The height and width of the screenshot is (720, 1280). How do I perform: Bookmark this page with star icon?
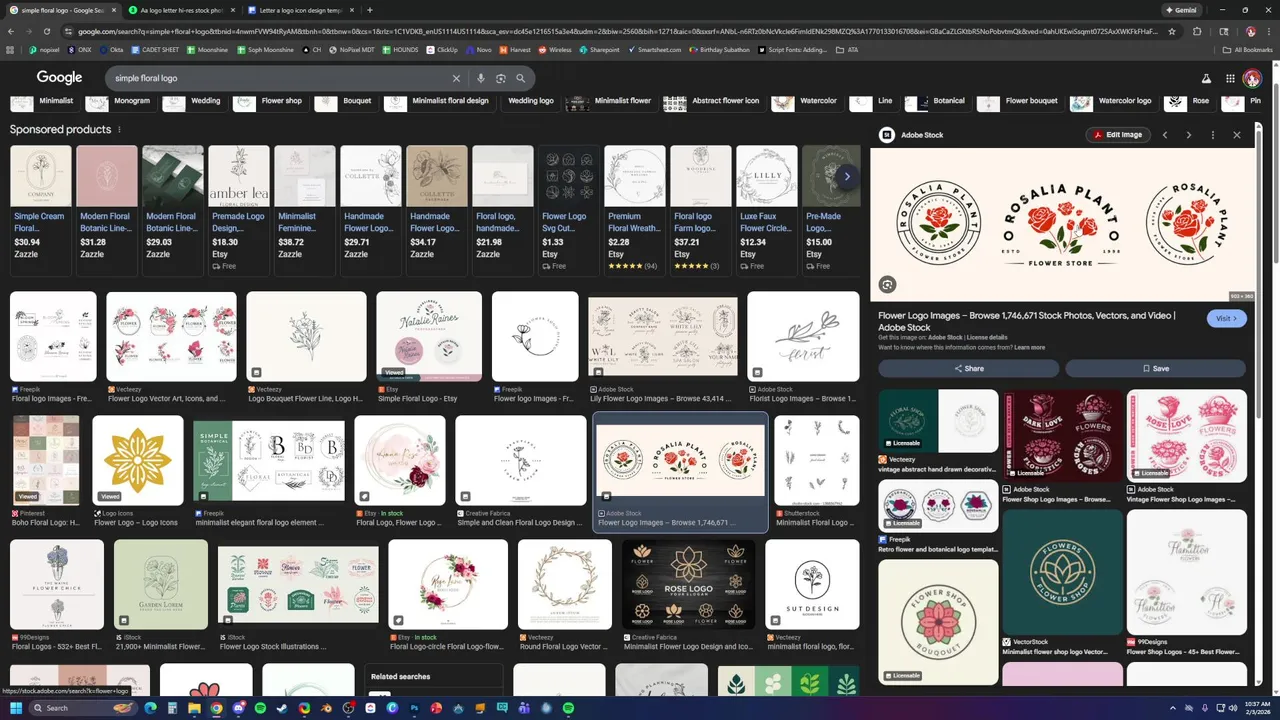[1174, 31]
